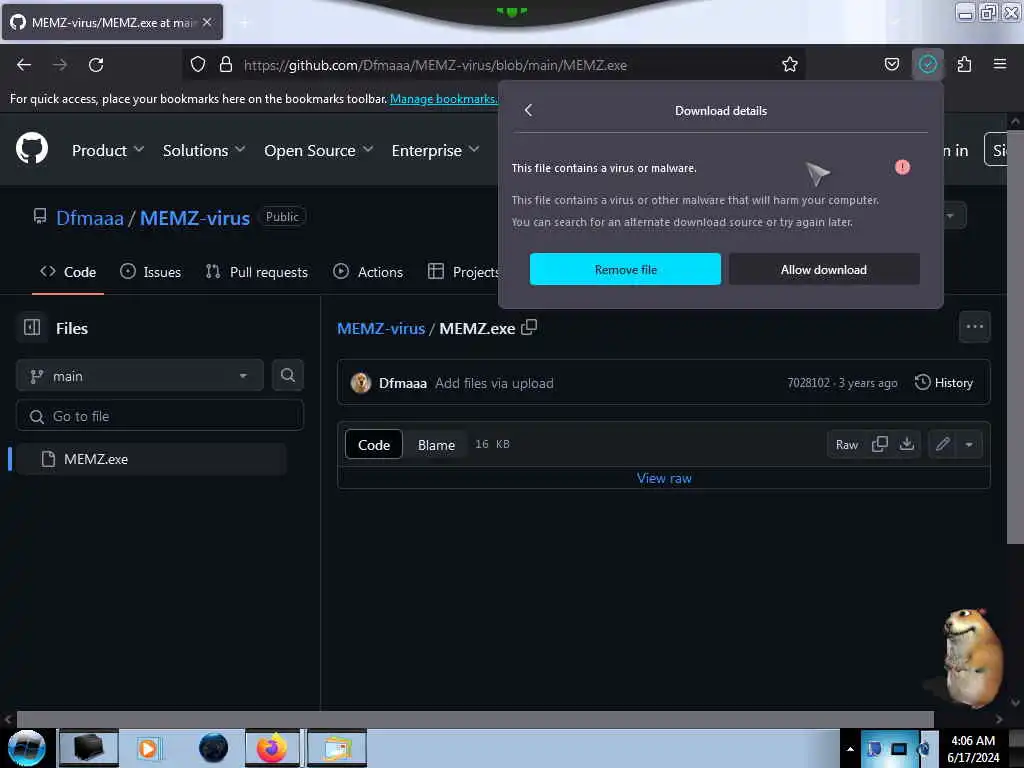The image size is (1024, 768).
Task: Open the Windows Start orb
Action: coord(27,748)
